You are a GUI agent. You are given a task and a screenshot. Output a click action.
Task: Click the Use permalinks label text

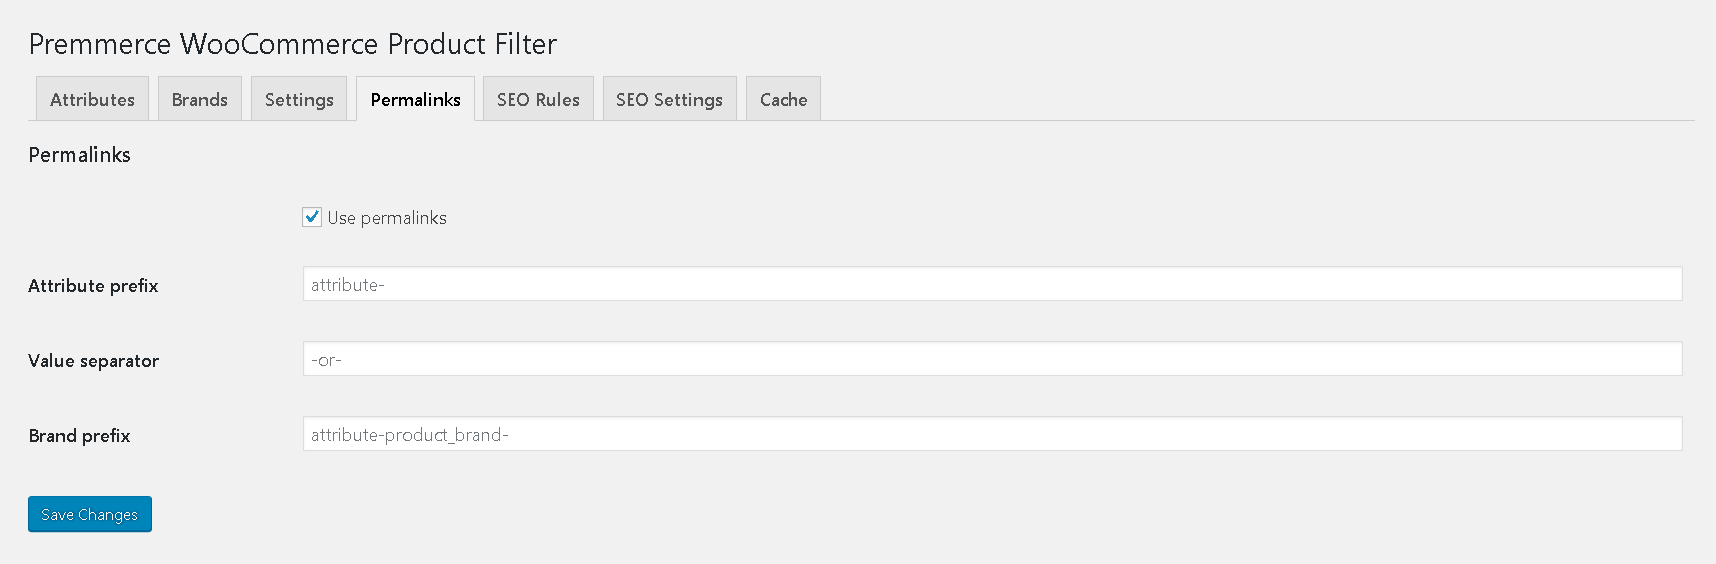[x=387, y=218]
